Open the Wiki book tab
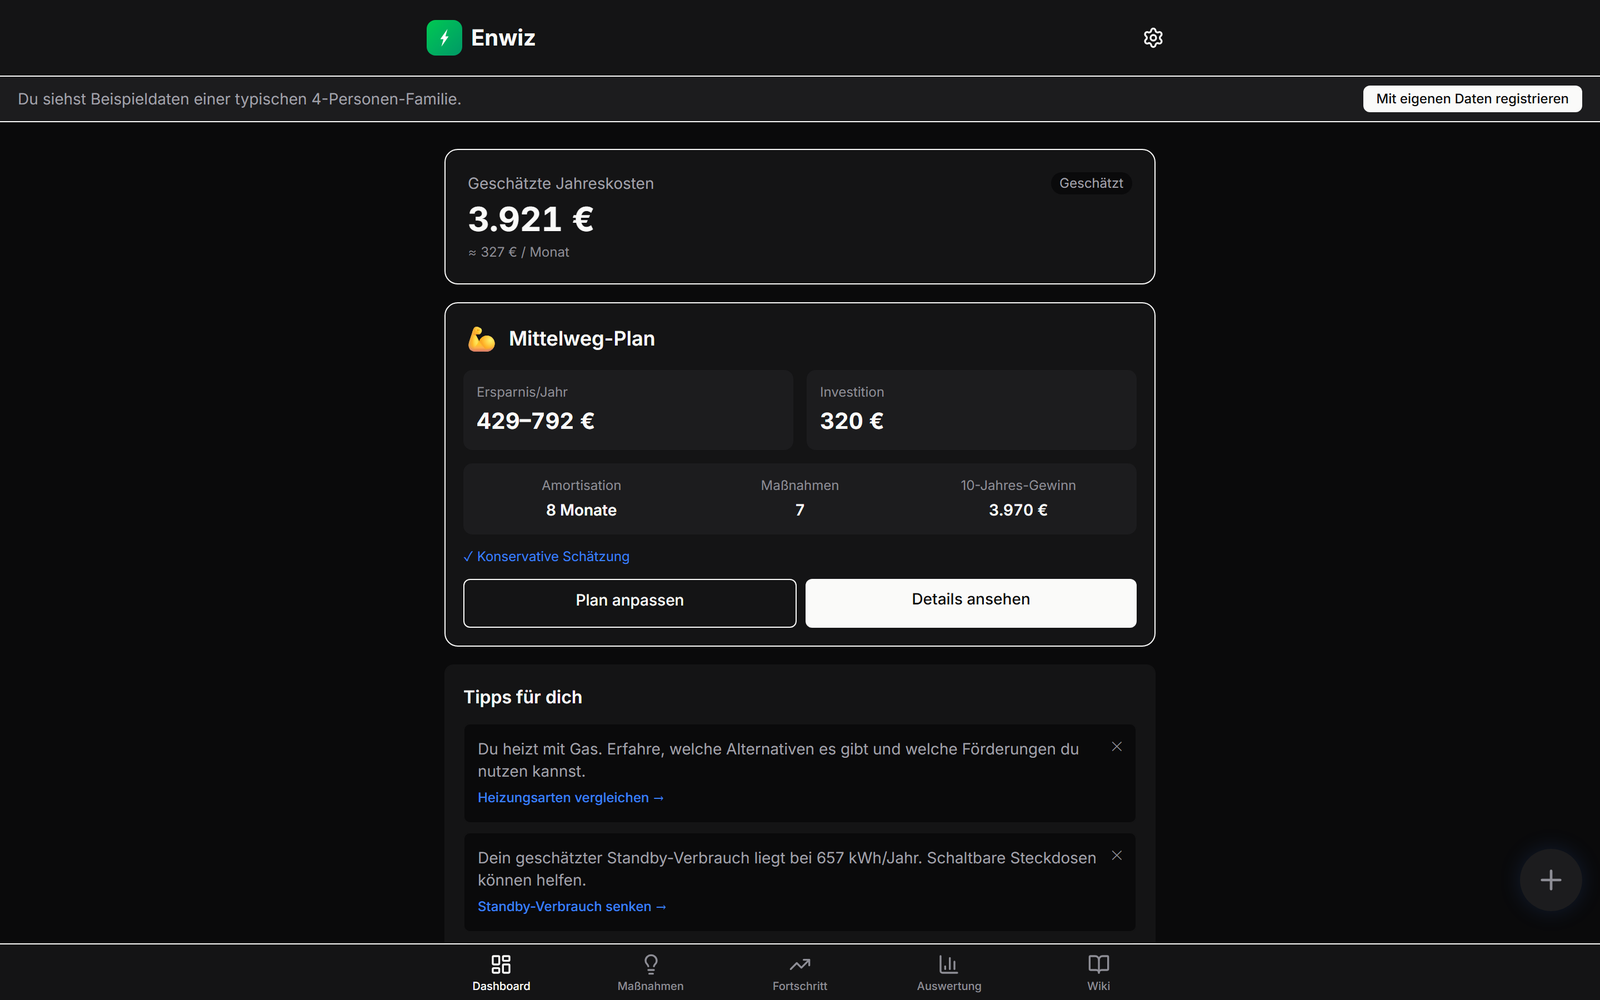This screenshot has height=1000, width=1600. pyautogui.click(x=1098, y=973)
